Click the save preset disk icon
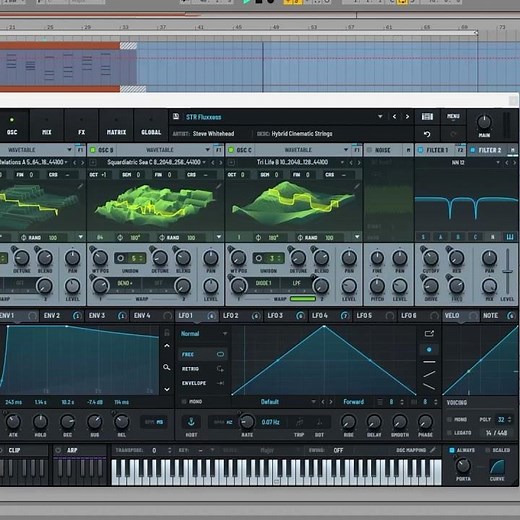Screen dimensions: 520x520 click(x=176, y=116)
